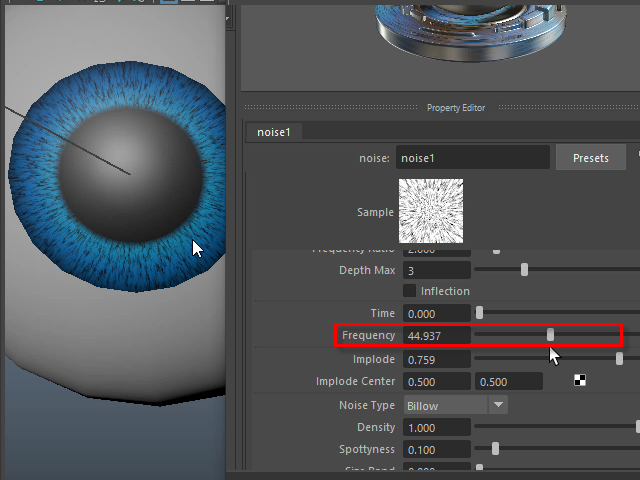Click the Spottyness slider handle

[495, 449]
